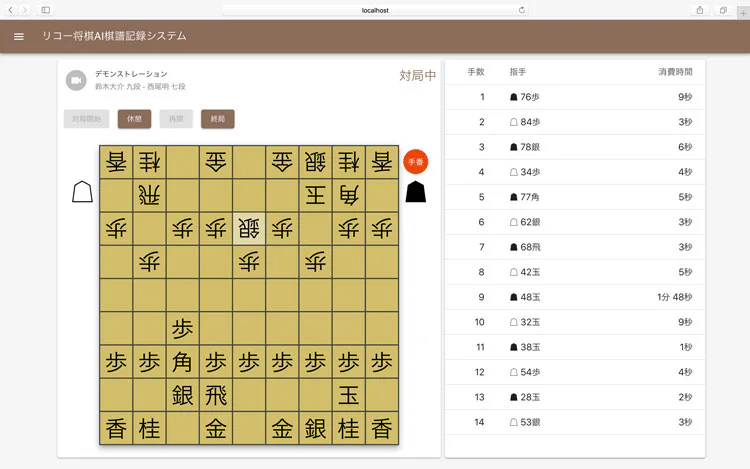Select move 1 (76歩) in the move list
Screen dimensions: 750x469
pos(574,97)
